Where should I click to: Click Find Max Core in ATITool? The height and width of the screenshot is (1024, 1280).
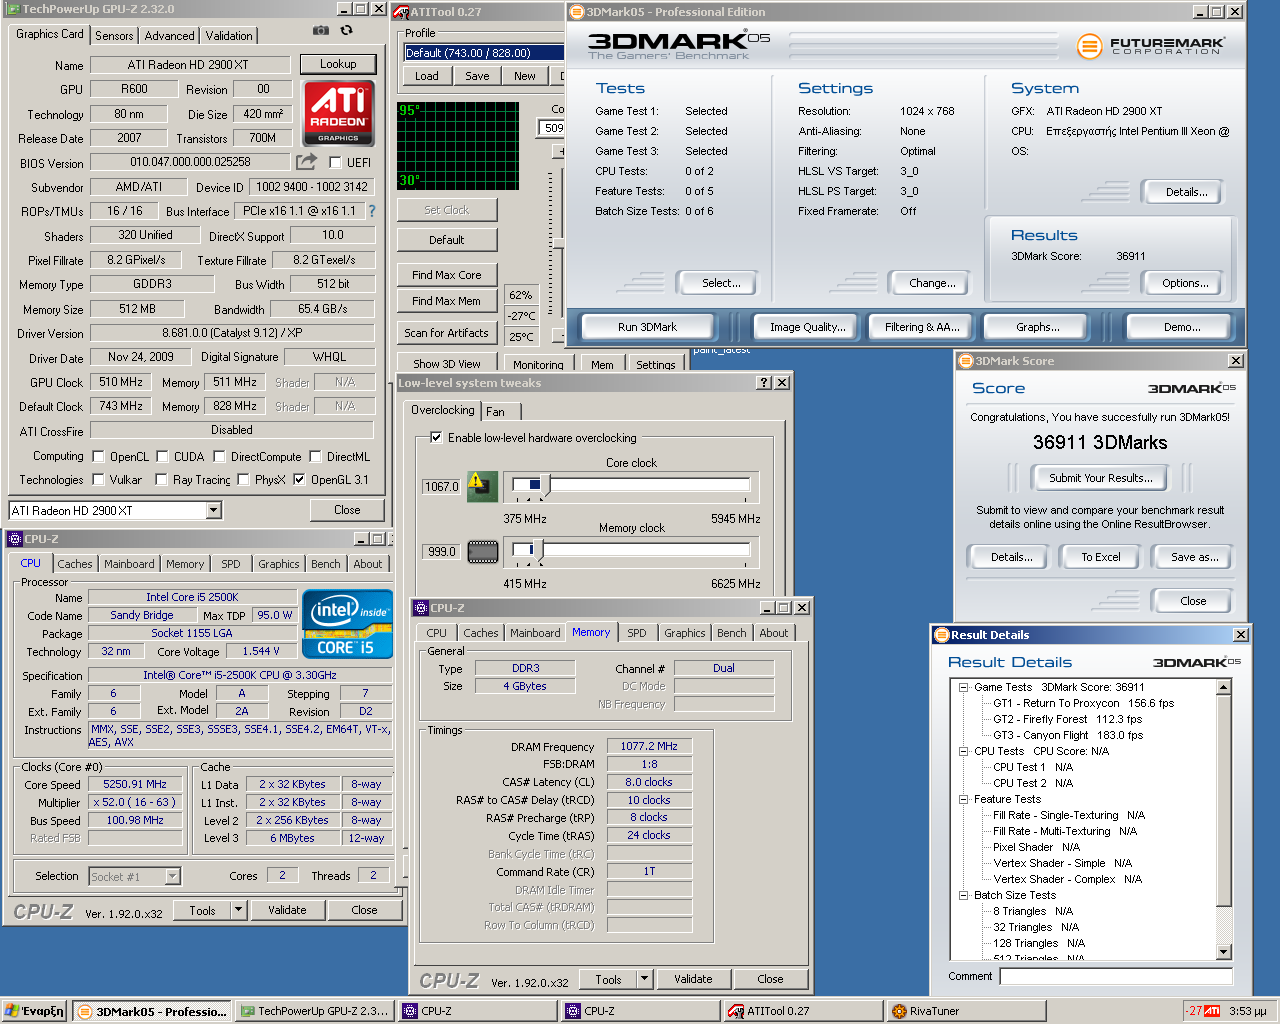pos(446,275)
